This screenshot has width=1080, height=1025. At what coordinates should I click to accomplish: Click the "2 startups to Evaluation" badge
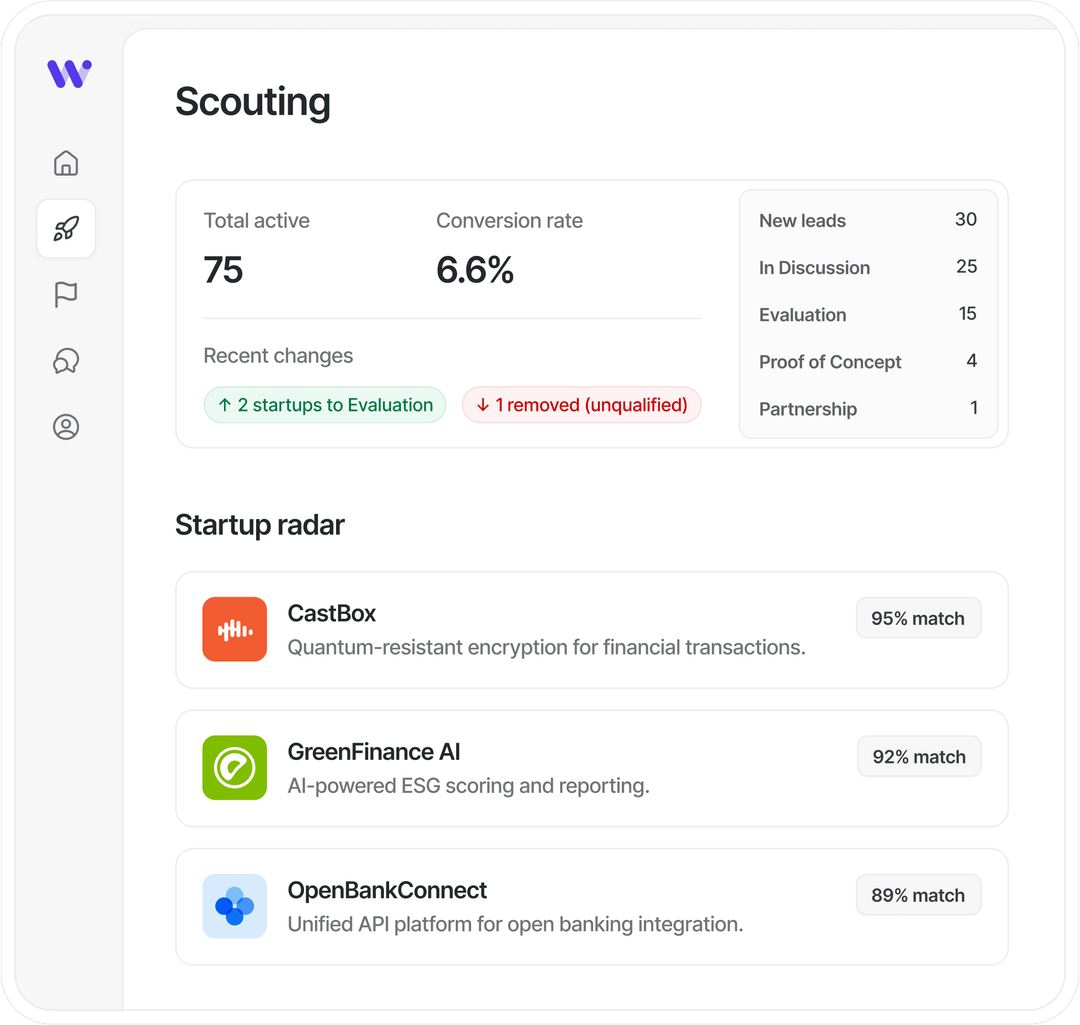[325, 405]
